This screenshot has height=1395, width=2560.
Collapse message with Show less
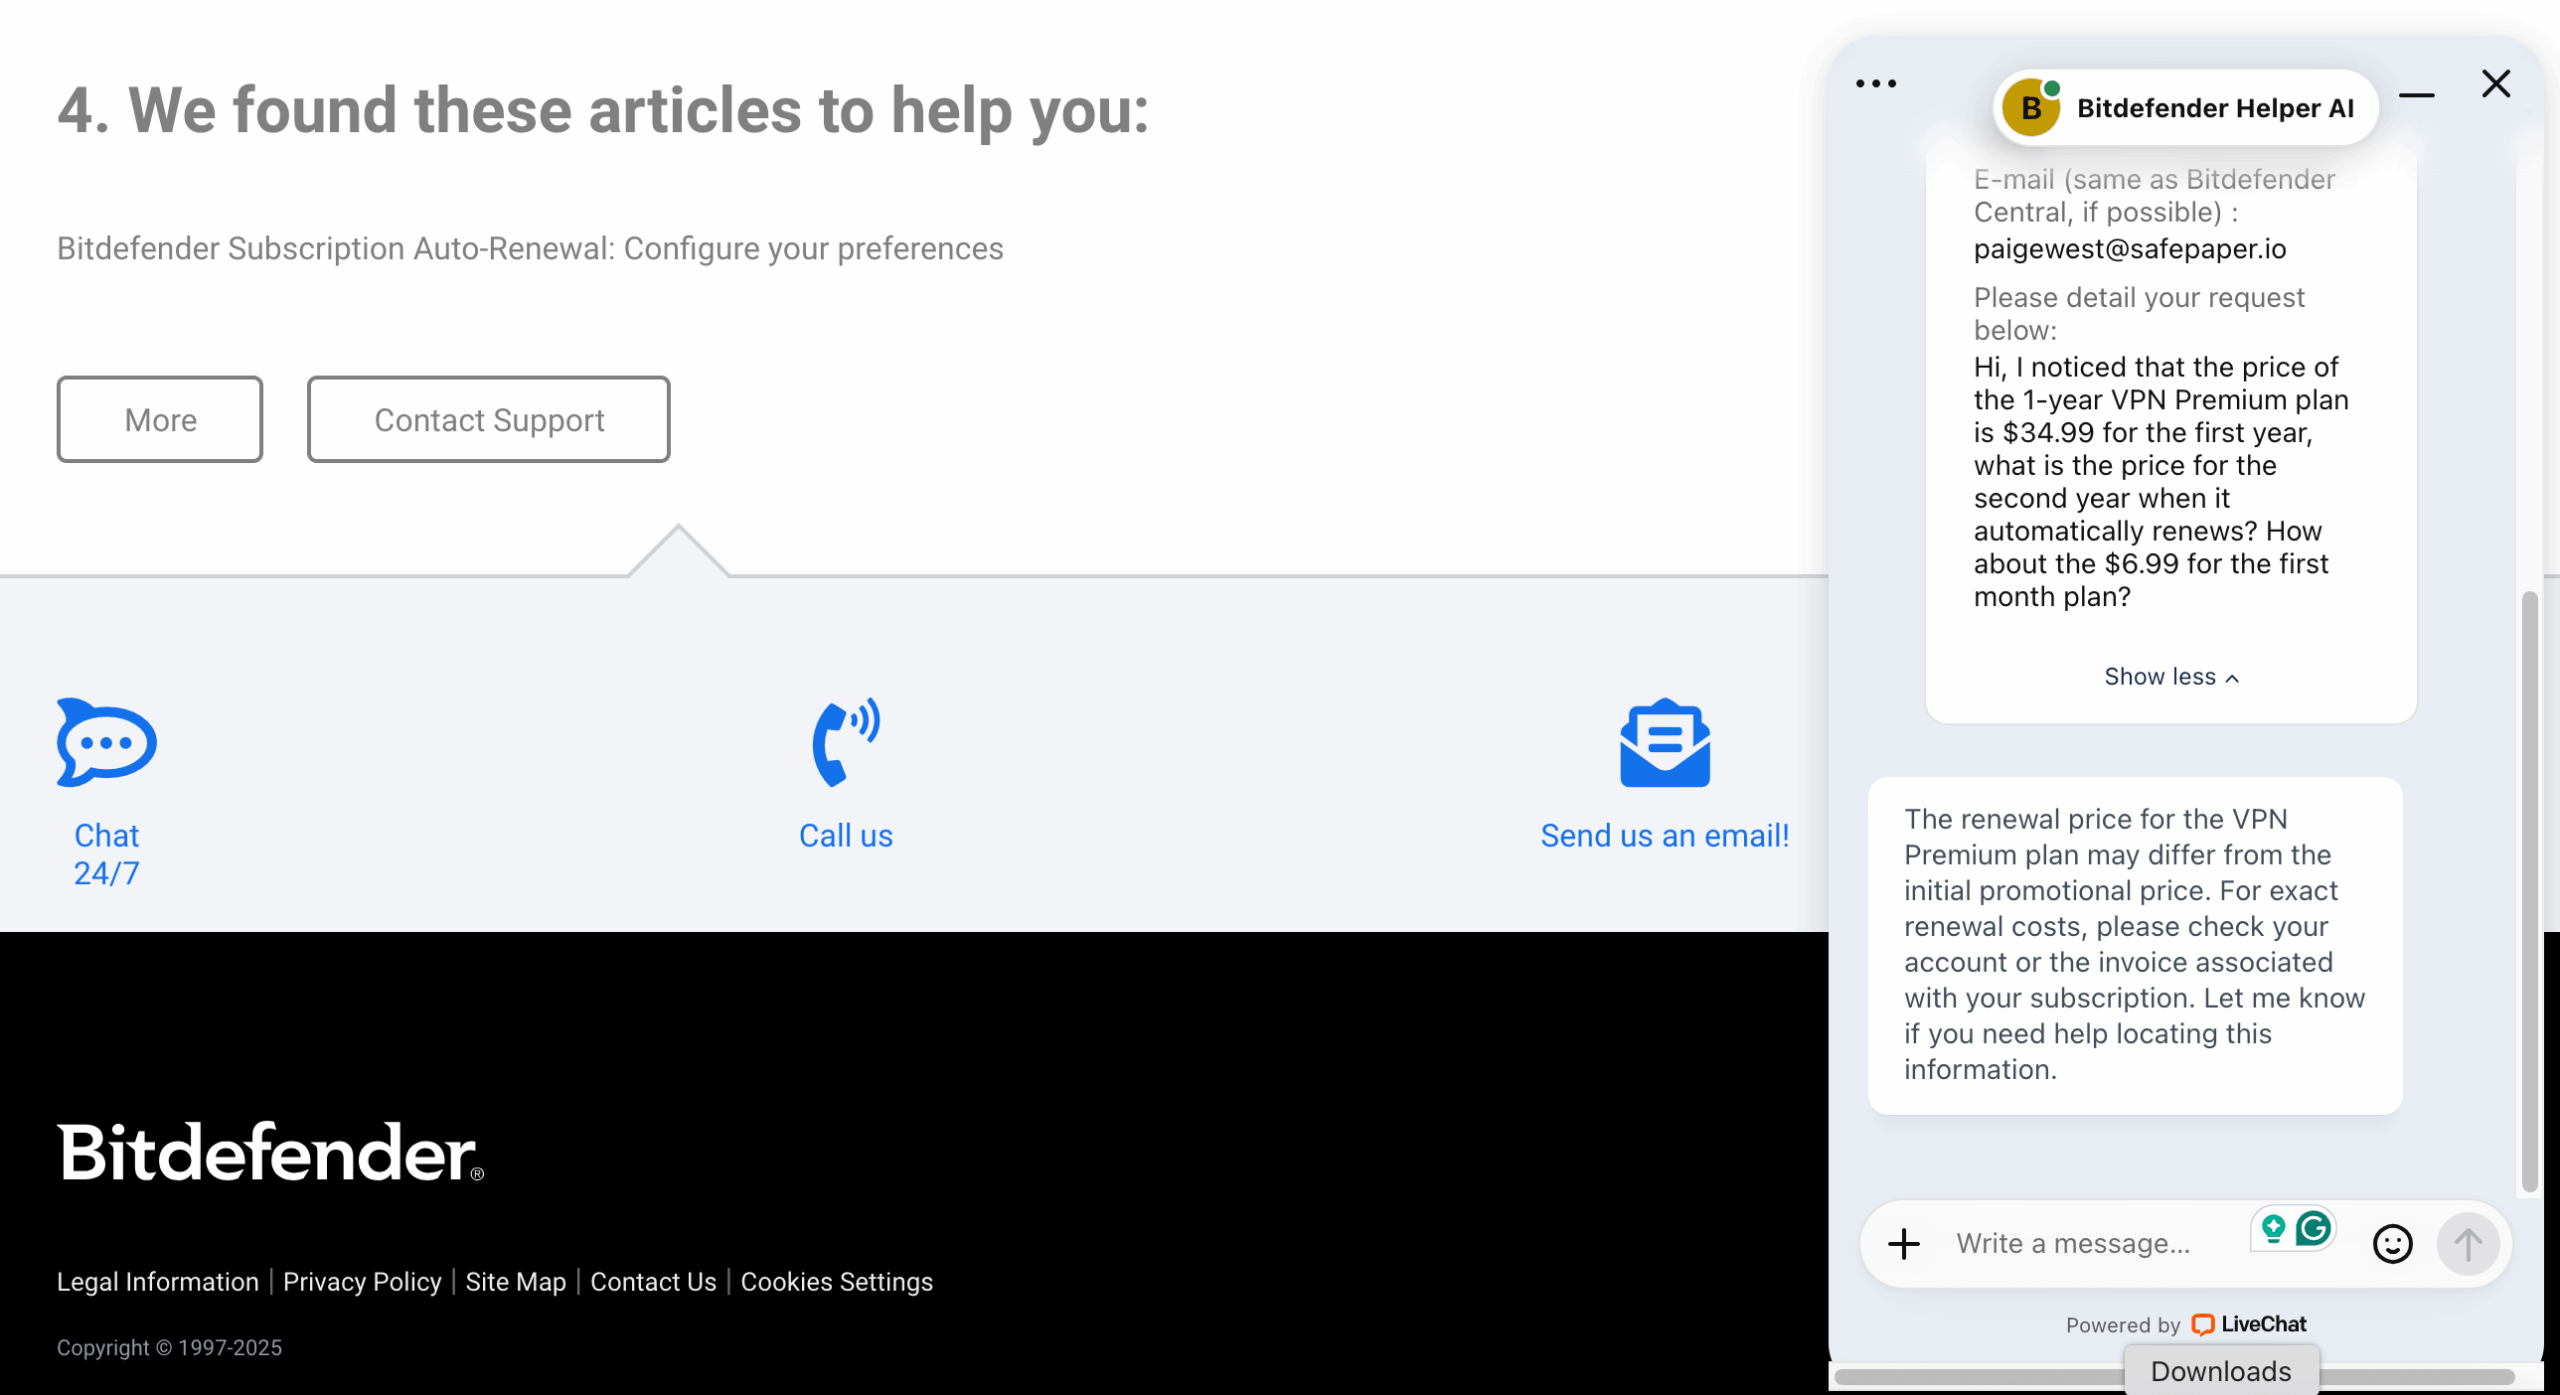click(x=2171, y=677)
